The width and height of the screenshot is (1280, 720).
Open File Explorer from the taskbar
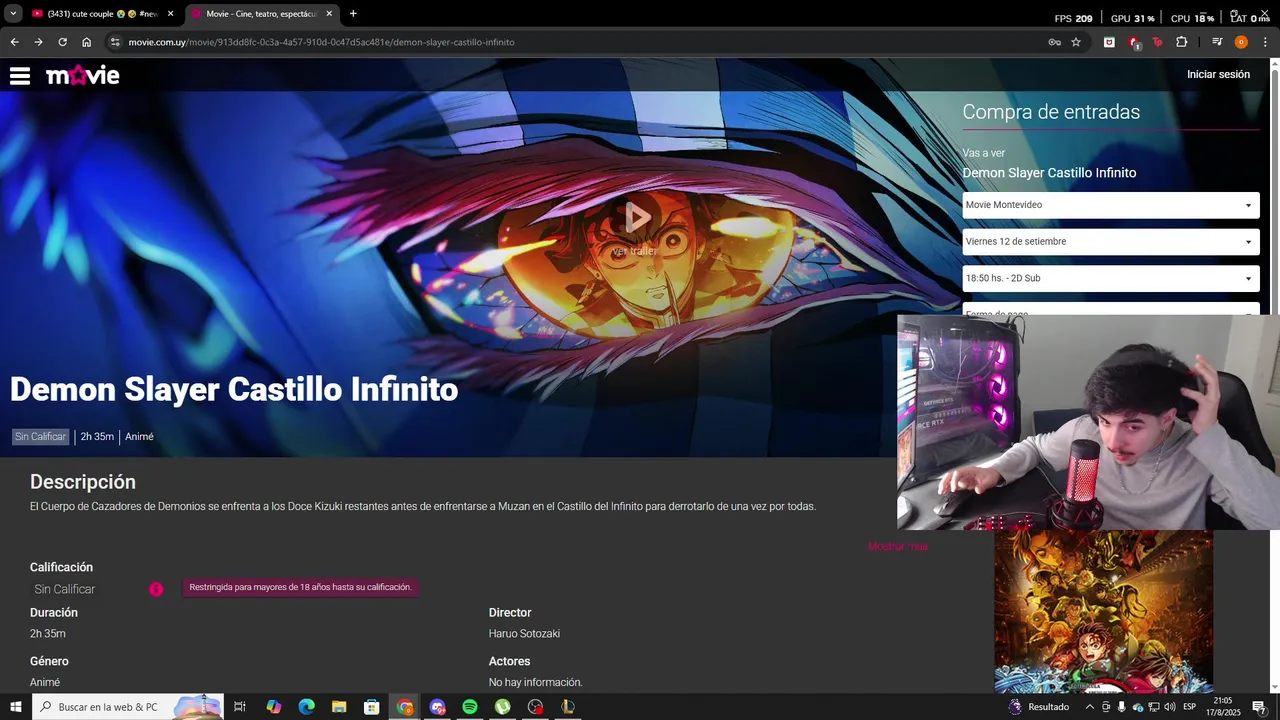[339, 707]
